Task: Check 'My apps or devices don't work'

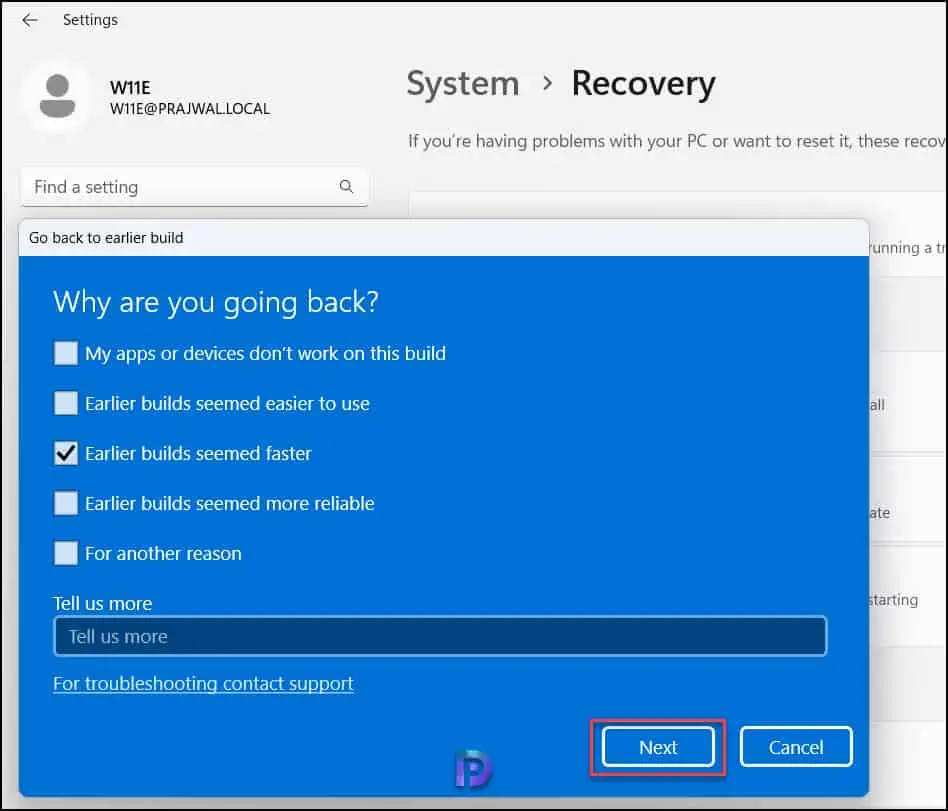Action: click(66, 353)
